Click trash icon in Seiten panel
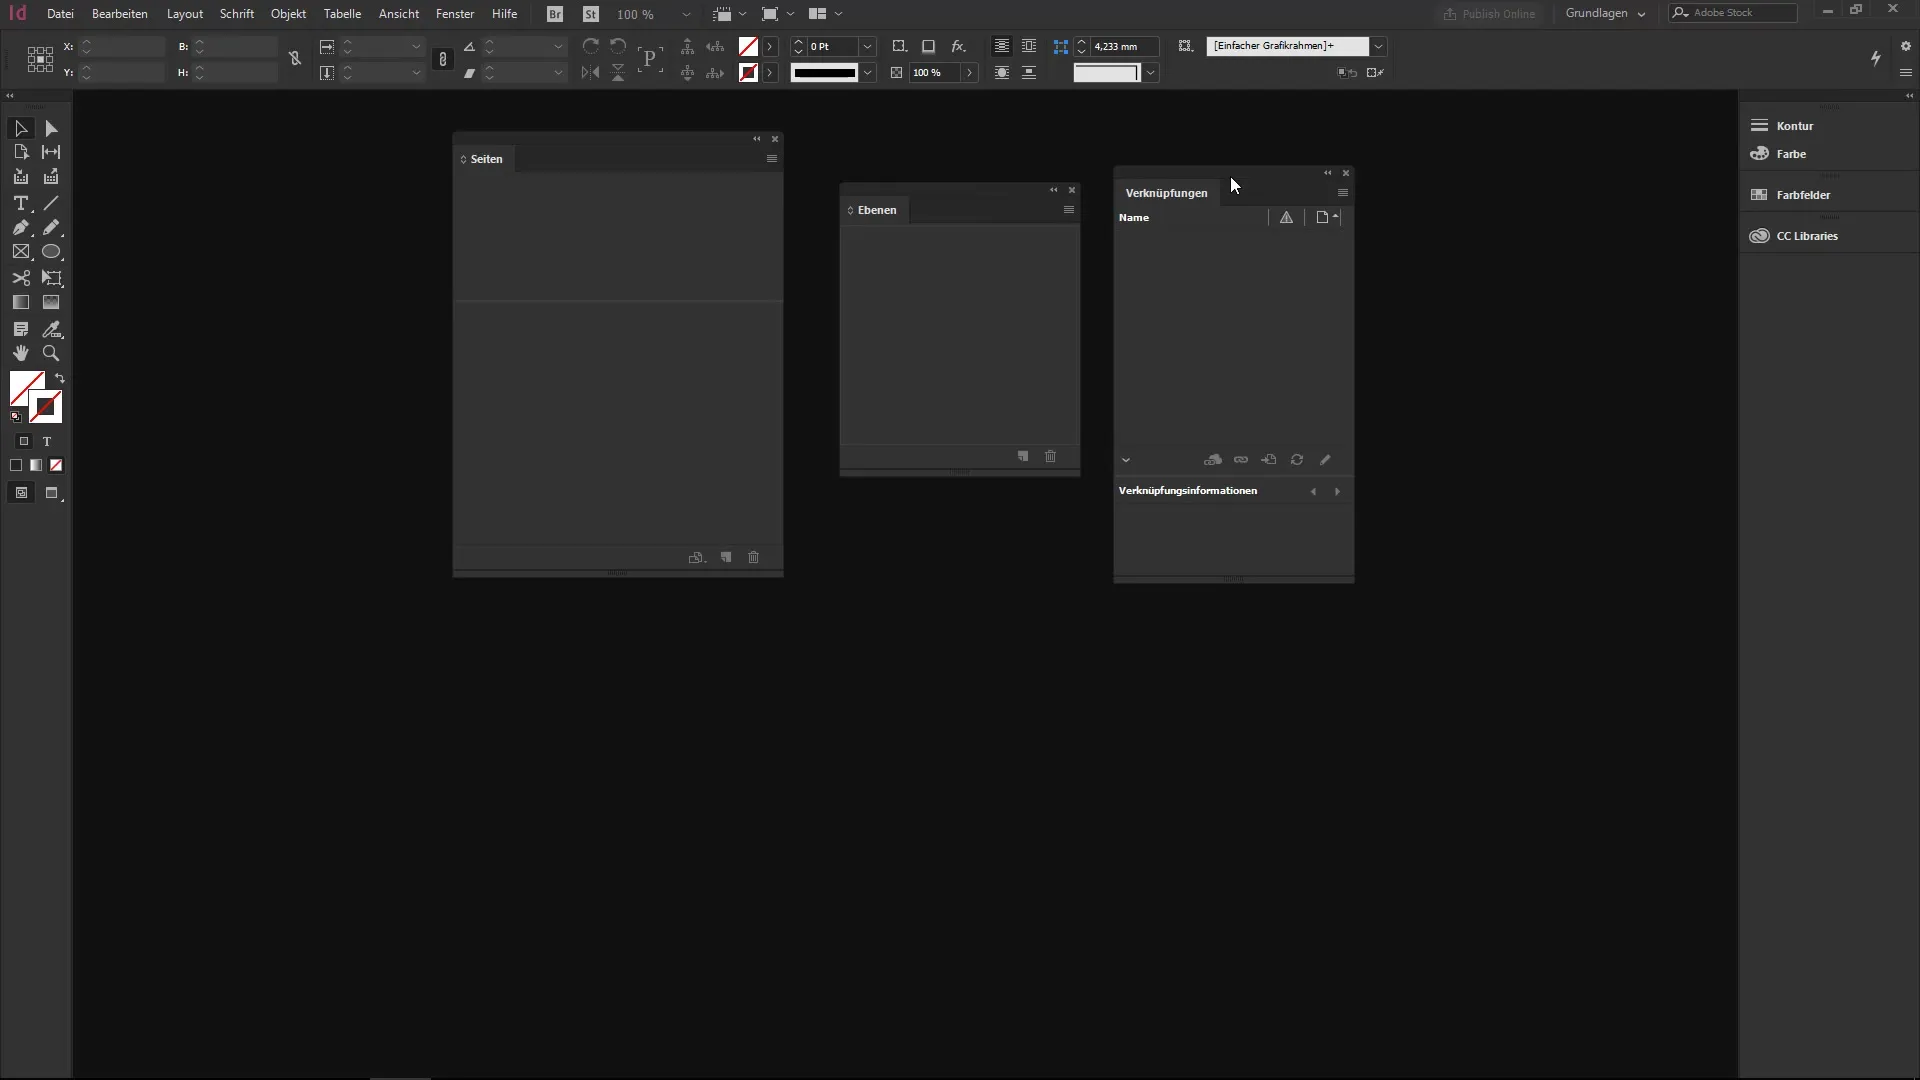The width and height of the screenshot is (1920, 1080). pos(754,558)
